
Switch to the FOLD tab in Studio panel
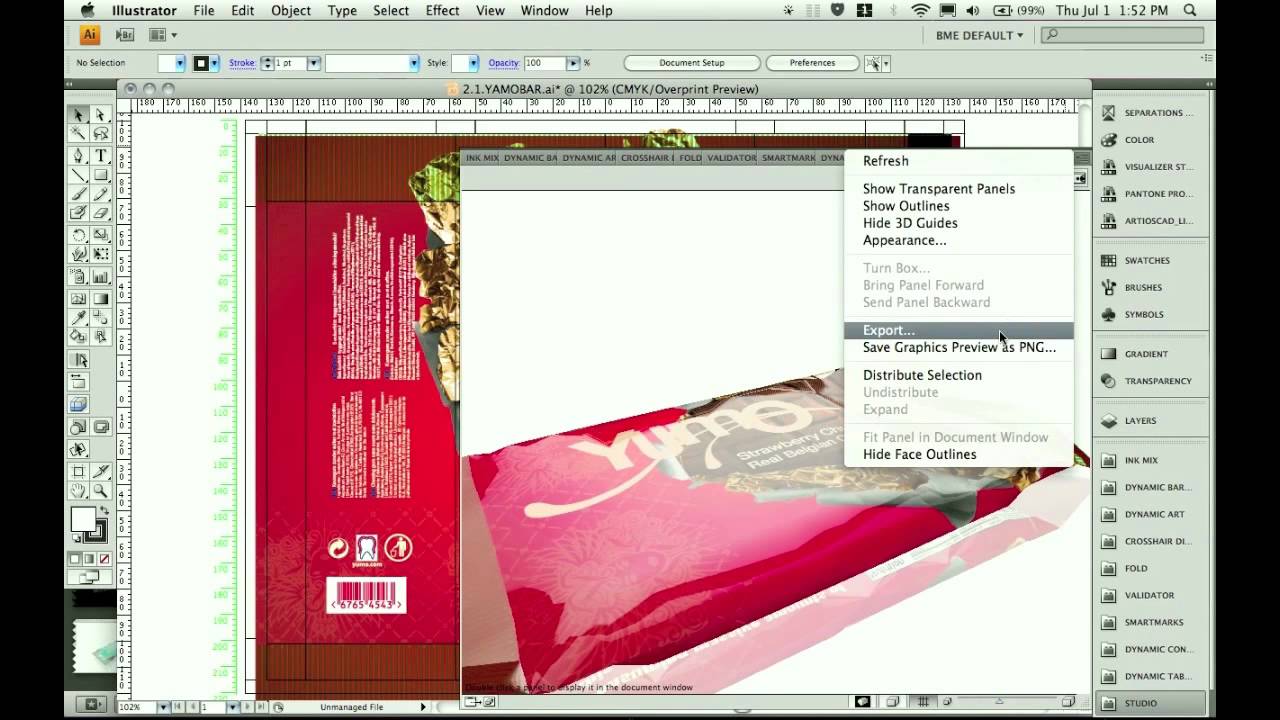[x=690, y=158]
